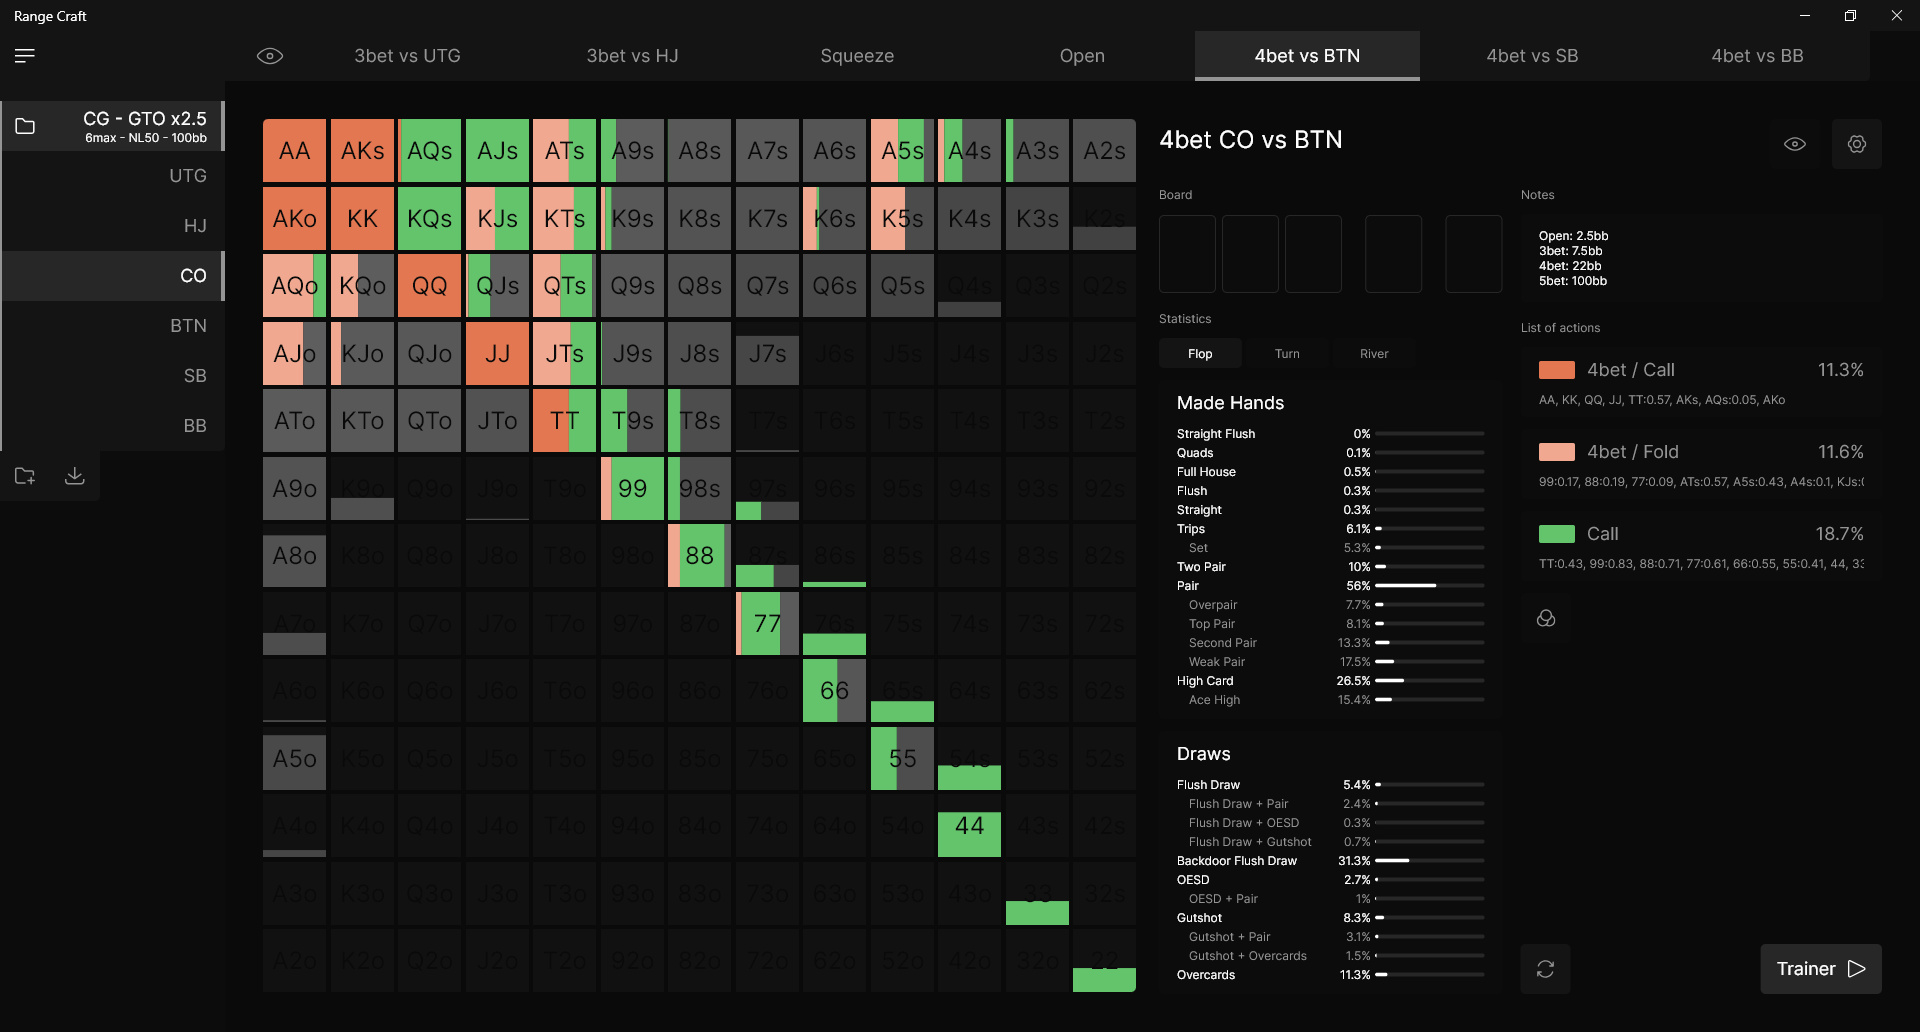This screenshot has height=1032, width=1920.
Task: Expand the 4bet / Fold action row
Action: (x=1700, y=452)
